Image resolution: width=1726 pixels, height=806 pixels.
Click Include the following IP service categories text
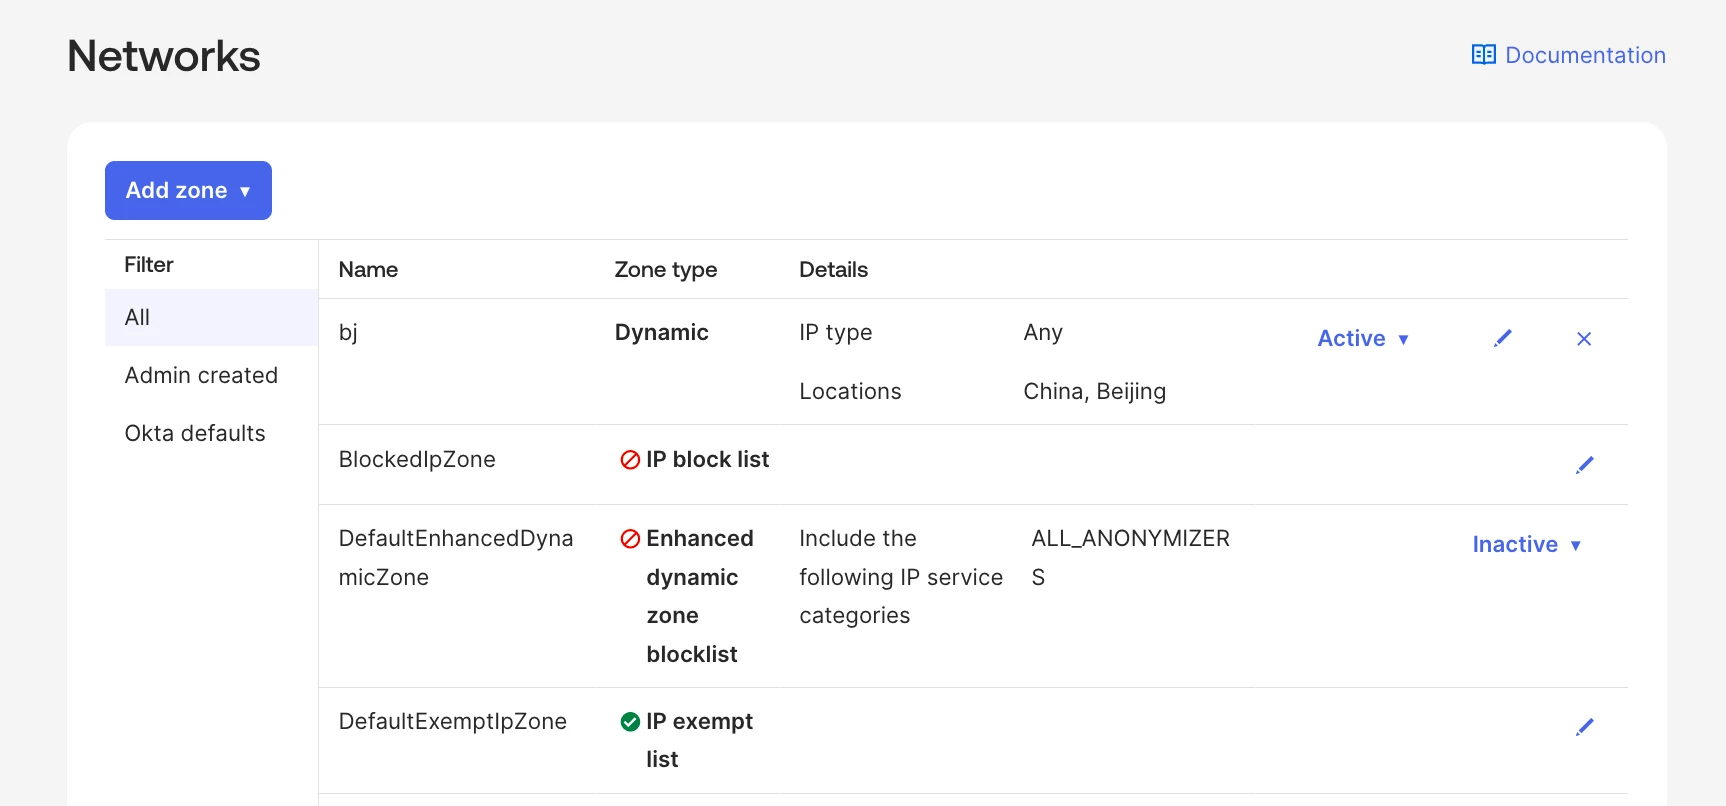pyautogui.click(x=901, y=577)
